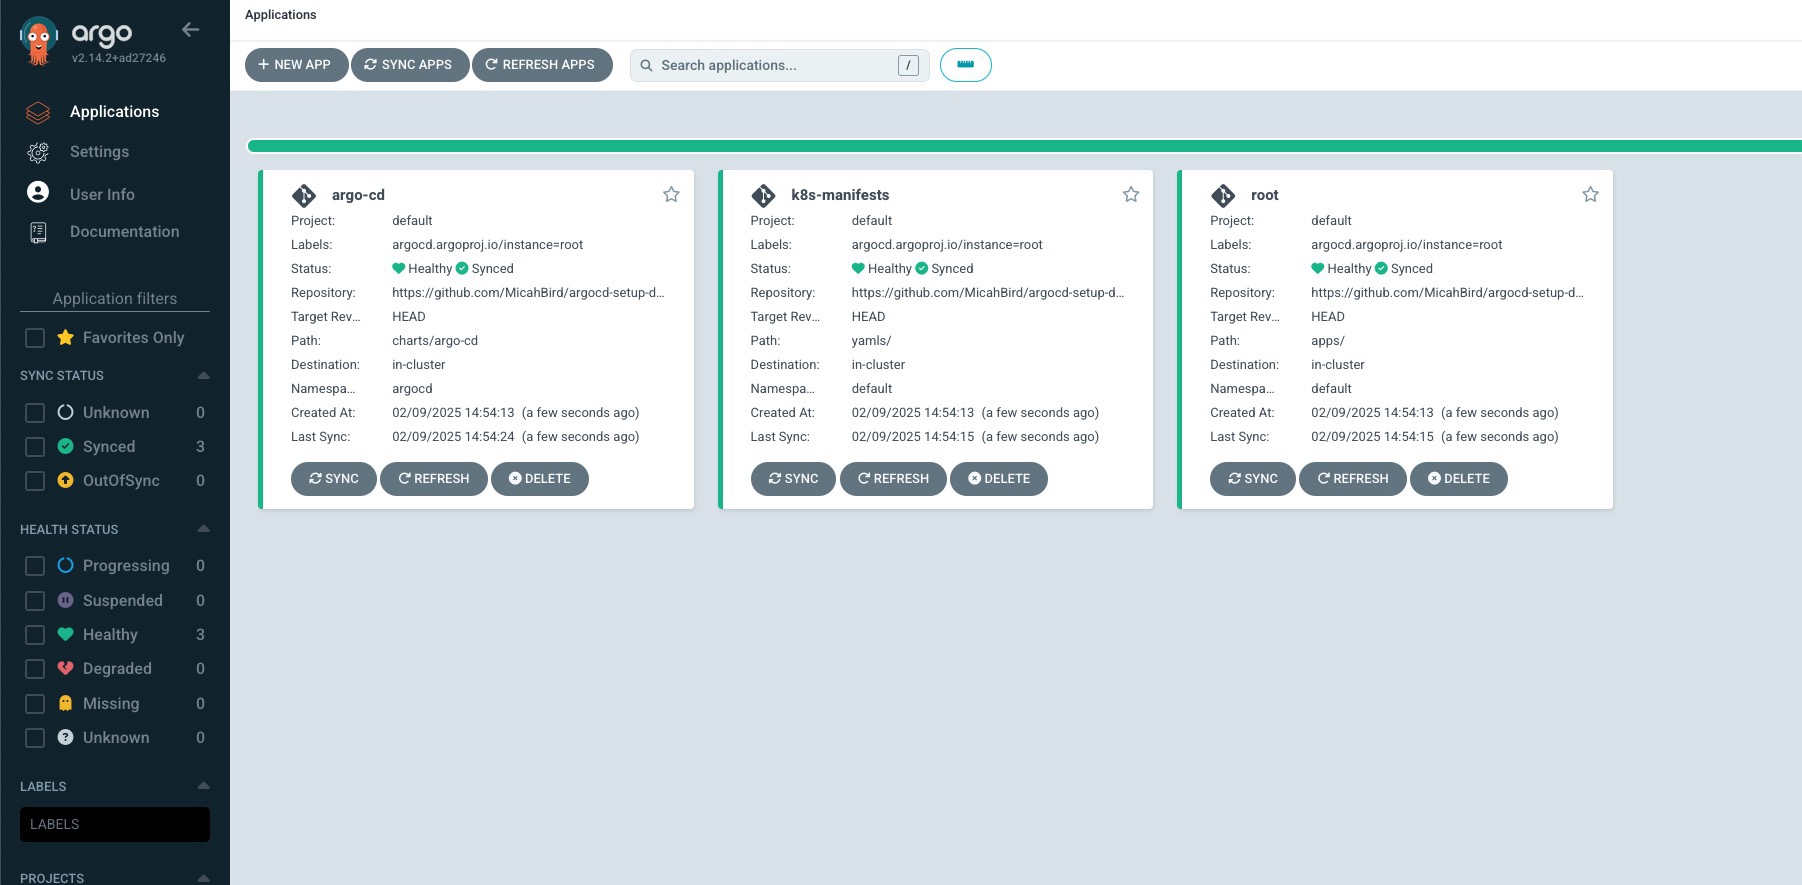Click argo-cd Synced check icon
The height and width of the screenshot is (885, 1802).
[x=462, y=268]
